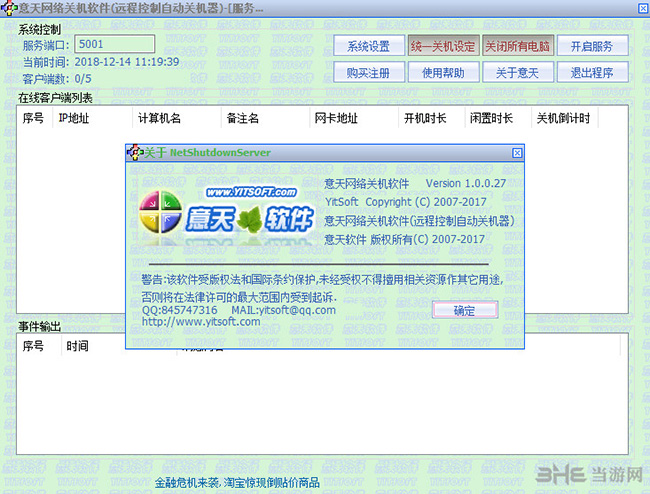The image size is (650, 494).
Task: Confirm the about dialog with 确定
Action: 465,310
